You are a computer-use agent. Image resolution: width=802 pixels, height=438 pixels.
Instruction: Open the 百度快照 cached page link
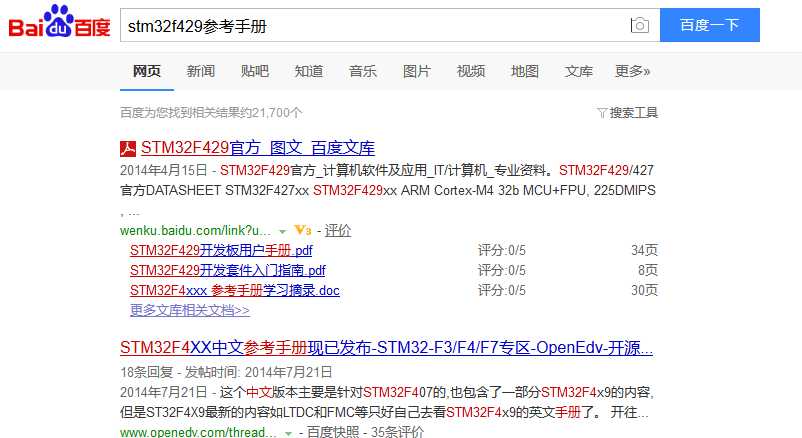tap(333, 432)
